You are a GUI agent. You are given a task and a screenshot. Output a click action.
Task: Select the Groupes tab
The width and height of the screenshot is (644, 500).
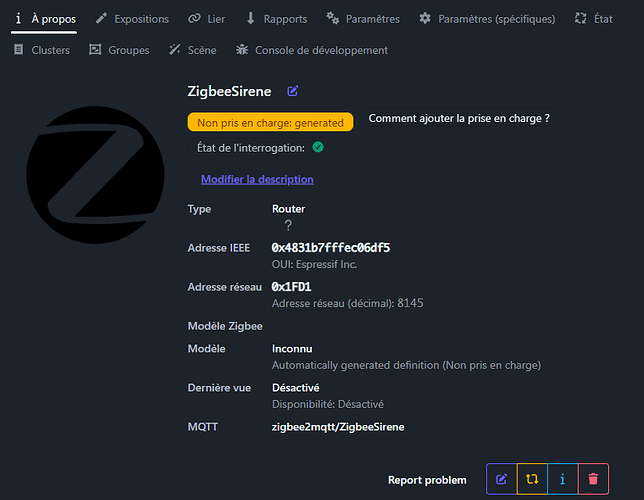(x=119, y=50)
